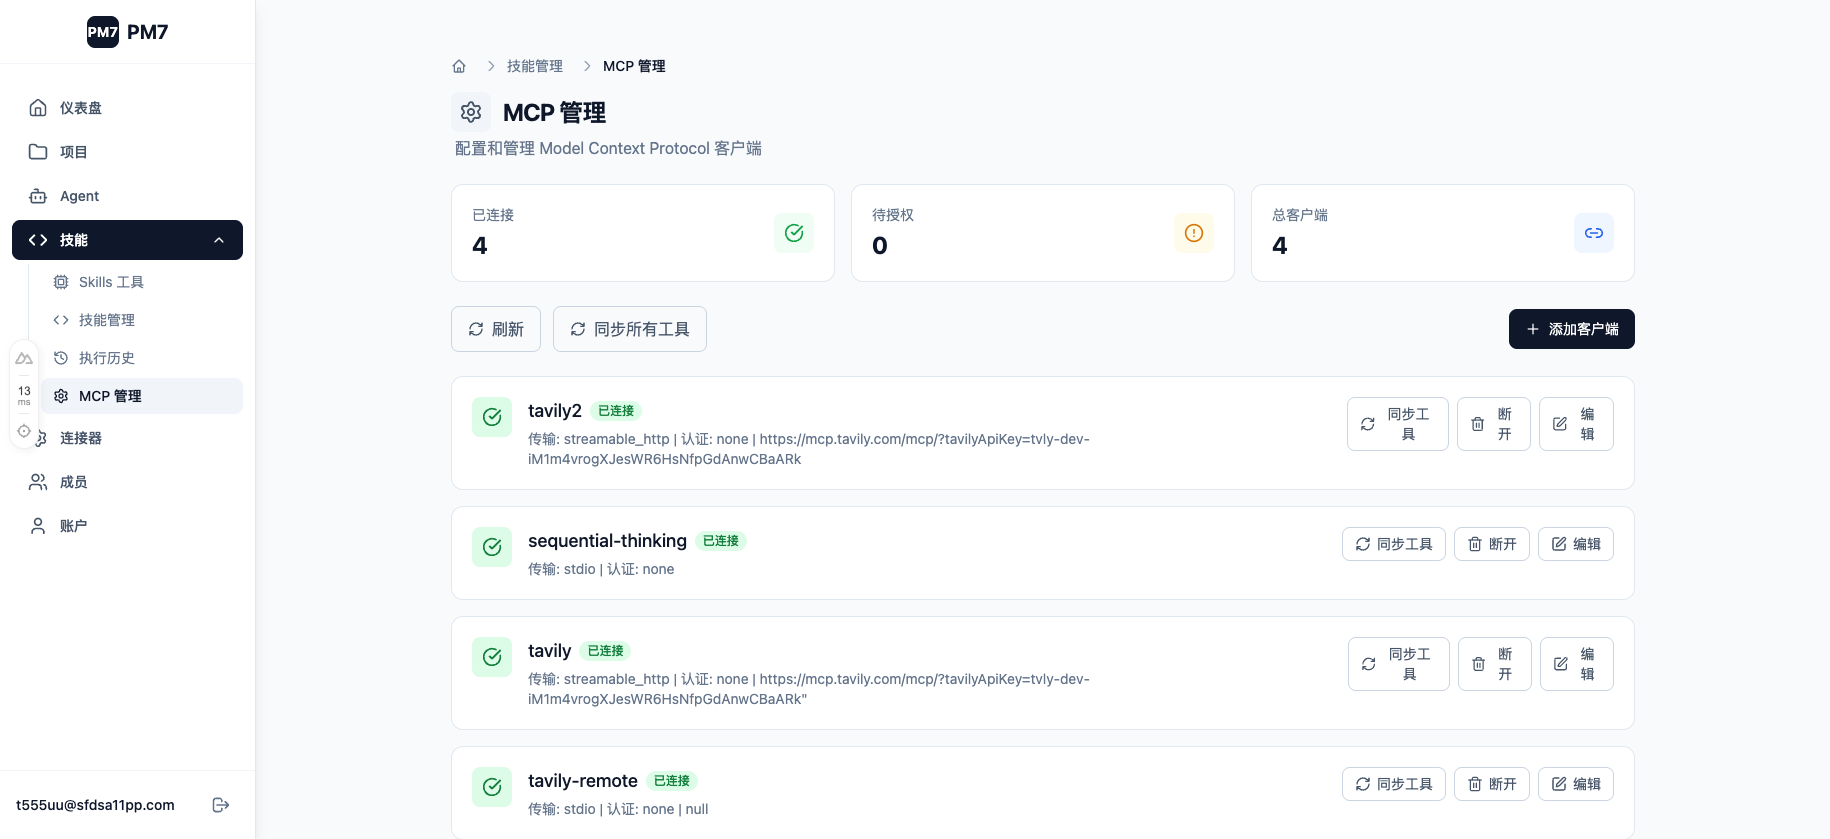Screen dimensions: 1830x839
Task: Disconnect the tavily-remote client
Action: 1492,784
